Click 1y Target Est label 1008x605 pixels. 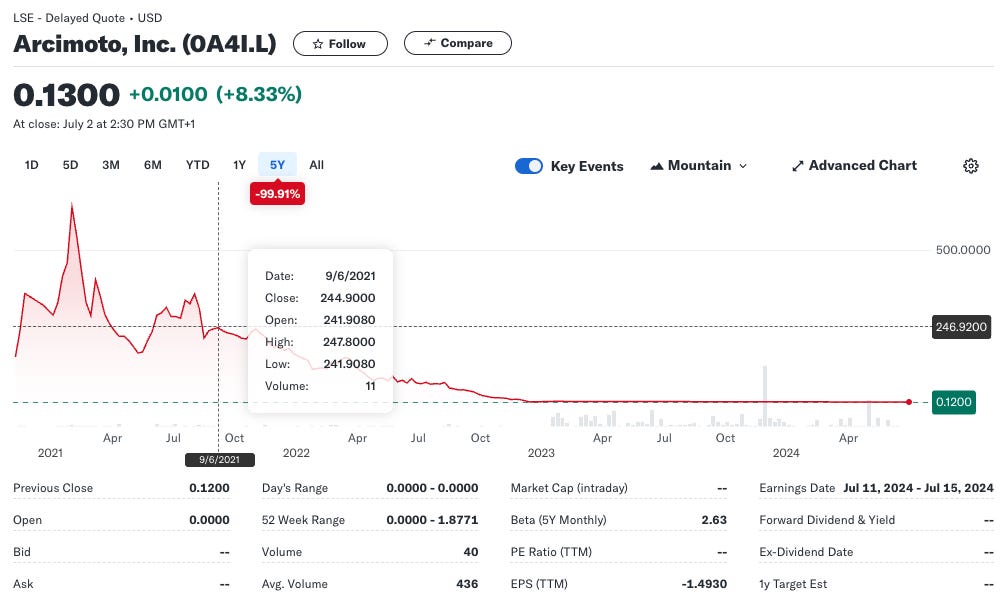(793, 584)
